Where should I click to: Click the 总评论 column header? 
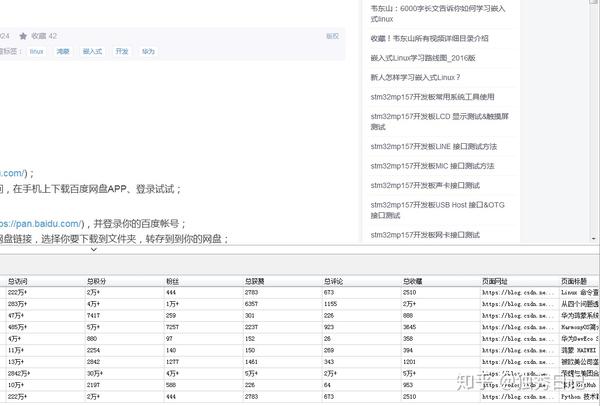pyautogui.click(x=362, y=281)
